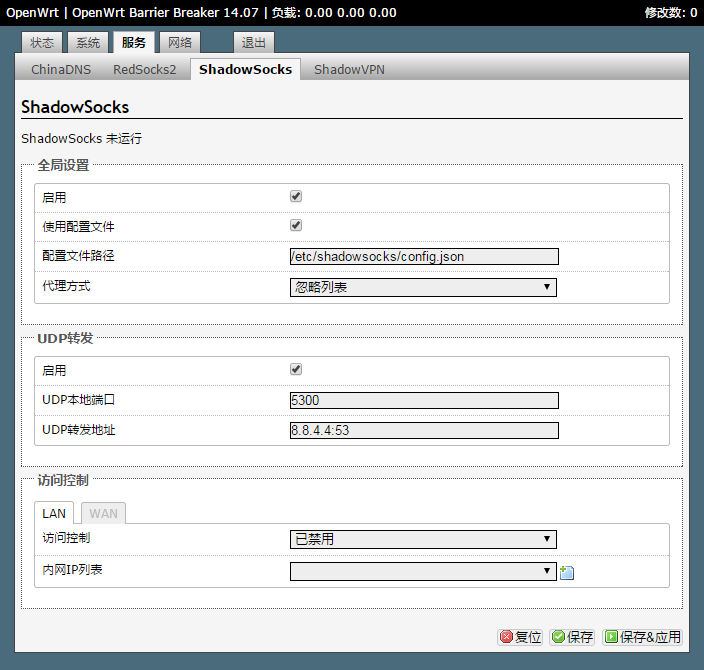Toggle the 使用配置文件 checkbox
This screenshot has width=704, height=670.
tap(296, 225)
